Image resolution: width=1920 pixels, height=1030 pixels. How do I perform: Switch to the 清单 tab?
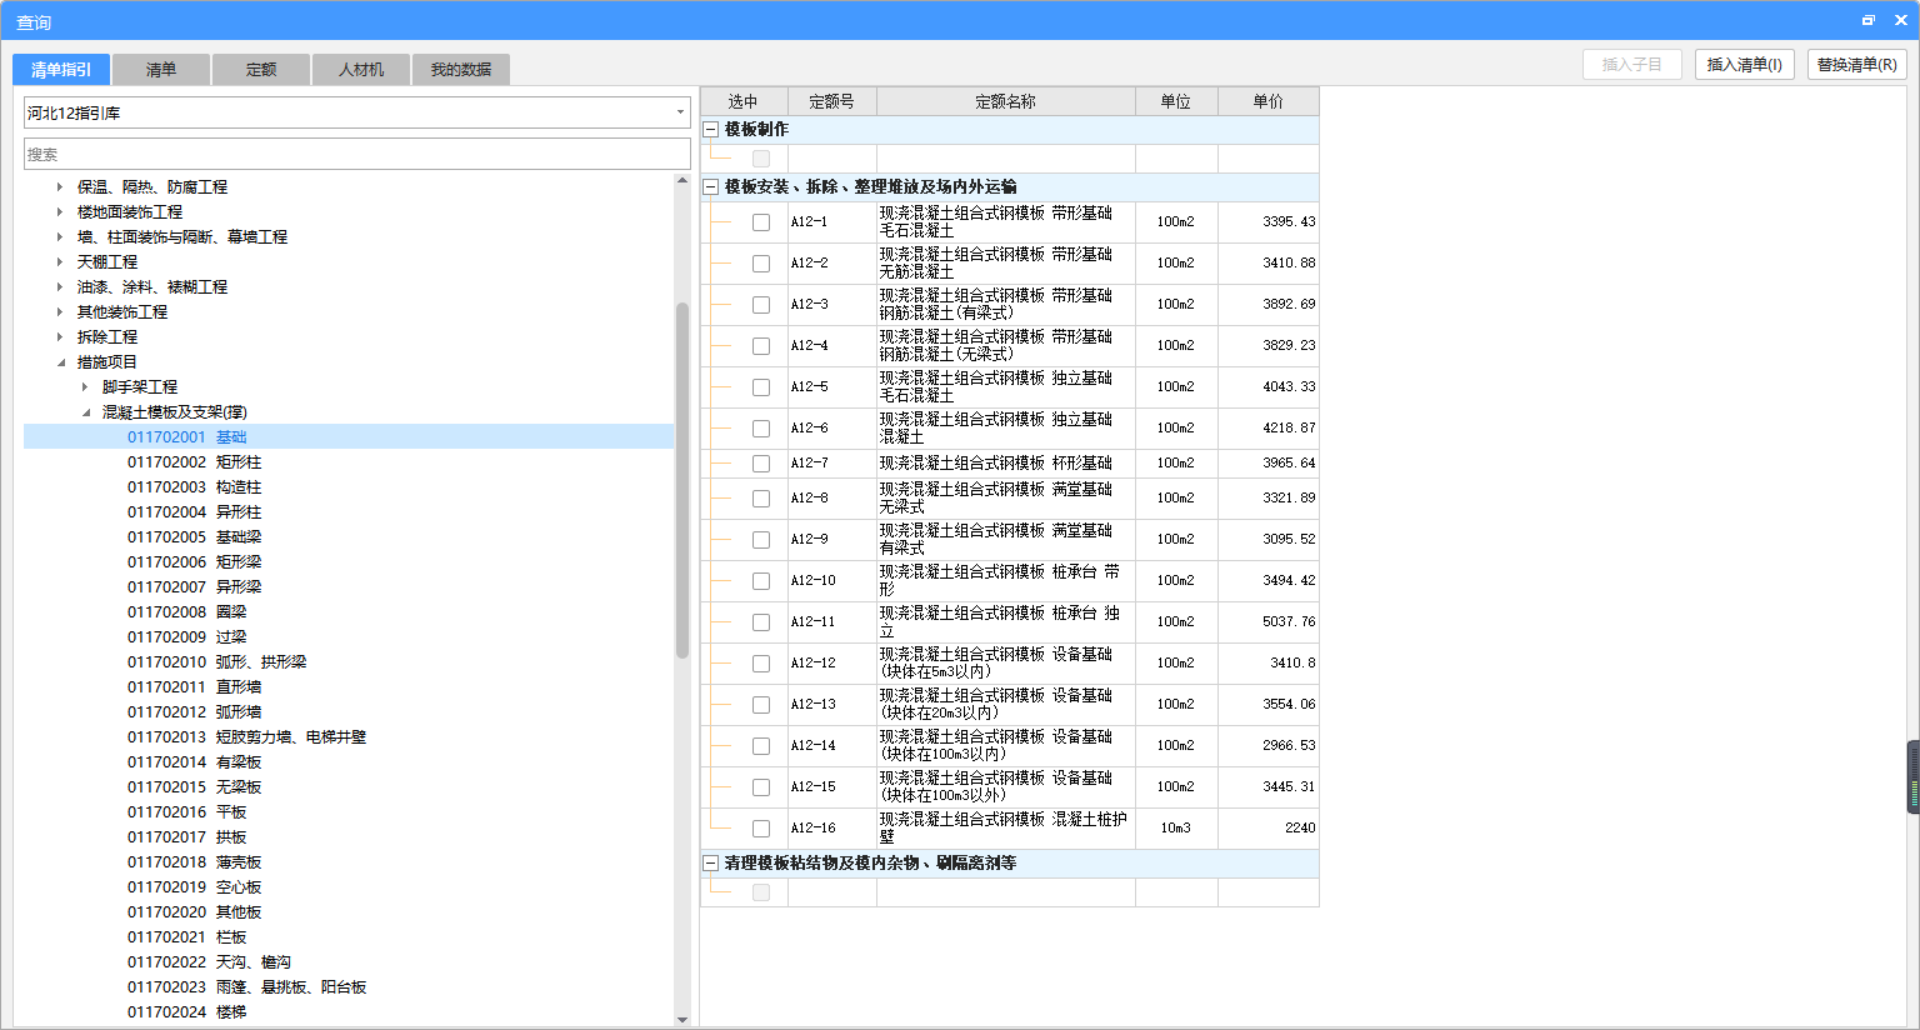click(x=161, y=69)
